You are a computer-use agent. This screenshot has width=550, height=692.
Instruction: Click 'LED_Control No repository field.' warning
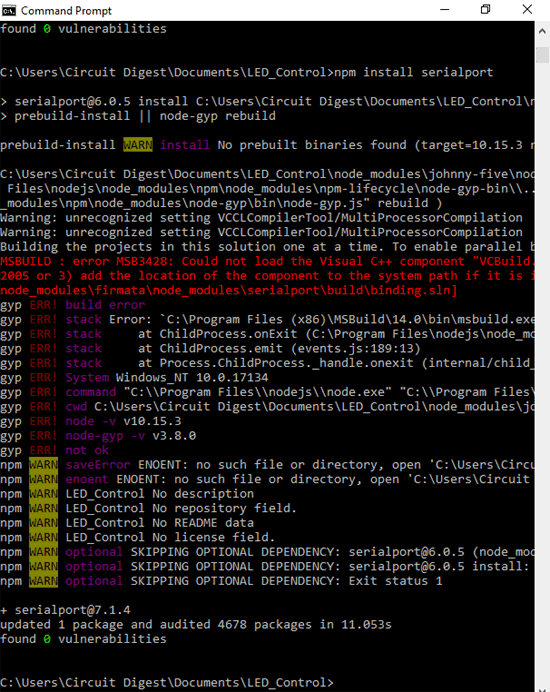tap(181, 509)
